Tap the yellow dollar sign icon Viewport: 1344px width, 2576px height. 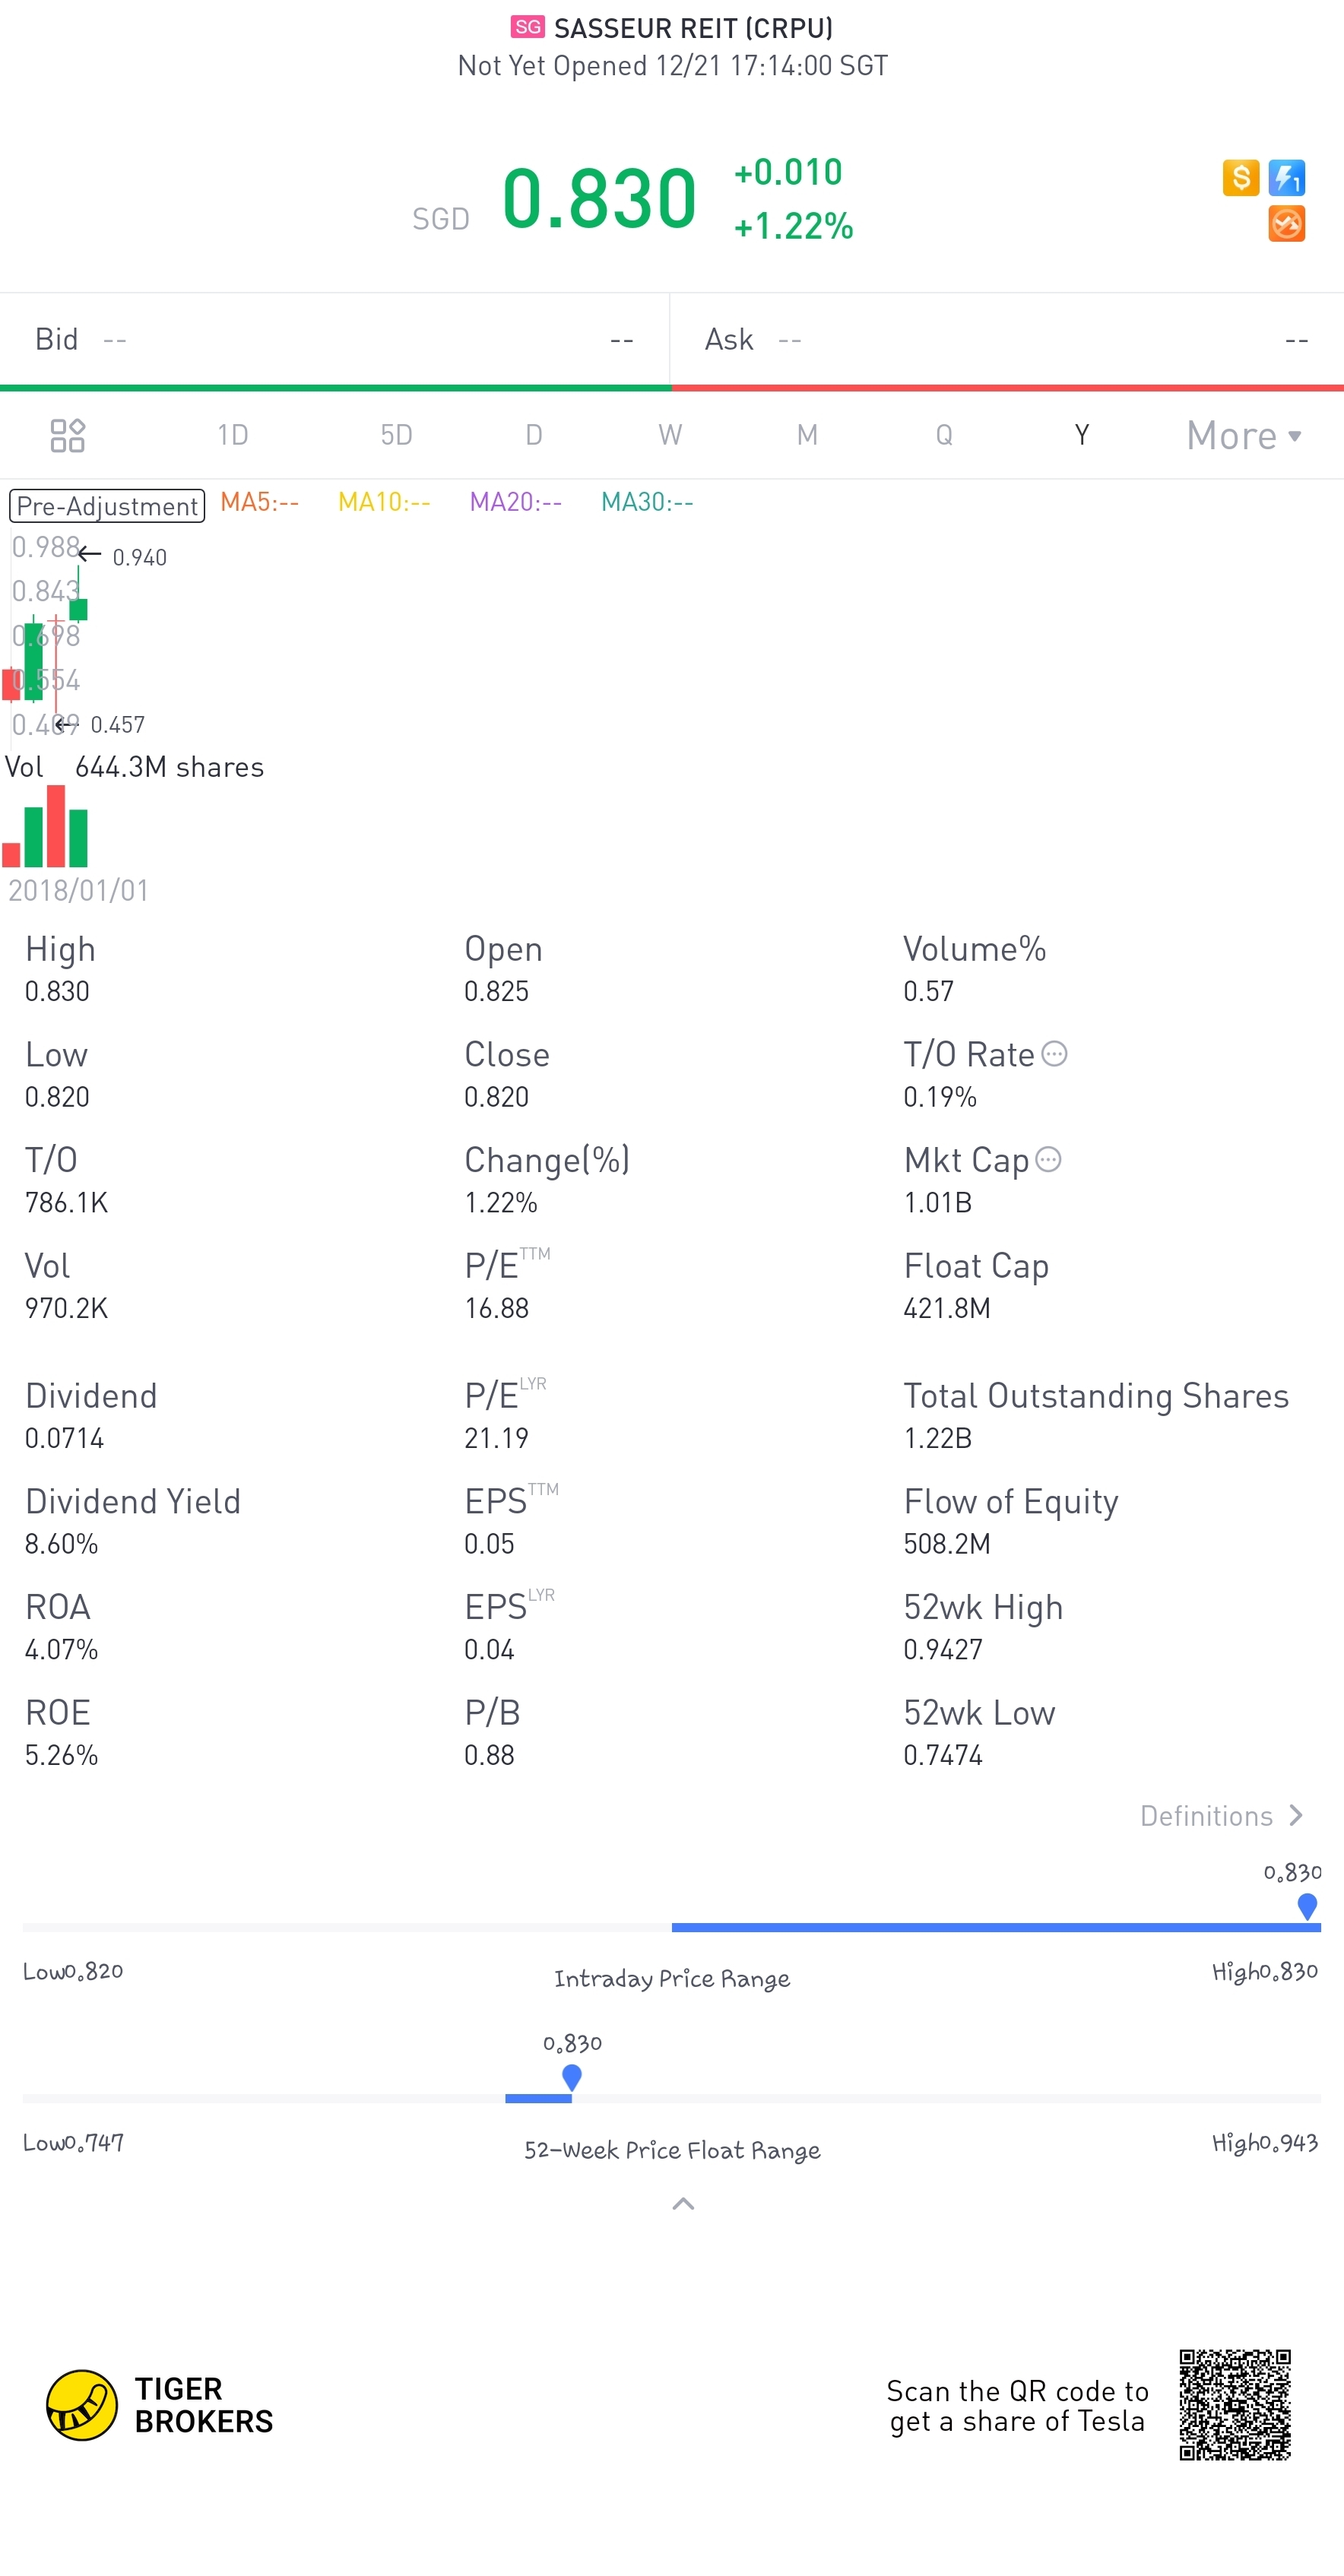click(x=1240, y=178)
